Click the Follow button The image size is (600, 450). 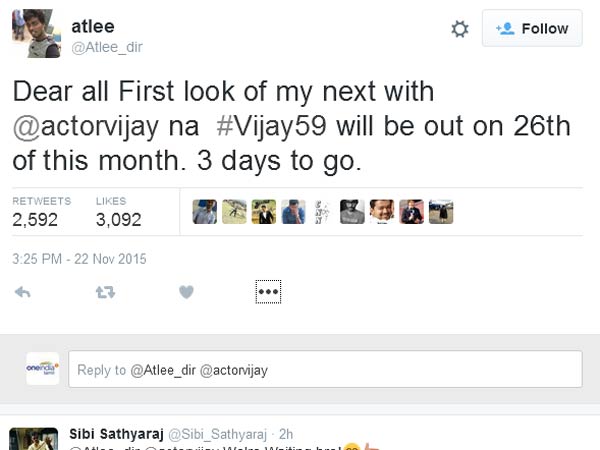532,29
